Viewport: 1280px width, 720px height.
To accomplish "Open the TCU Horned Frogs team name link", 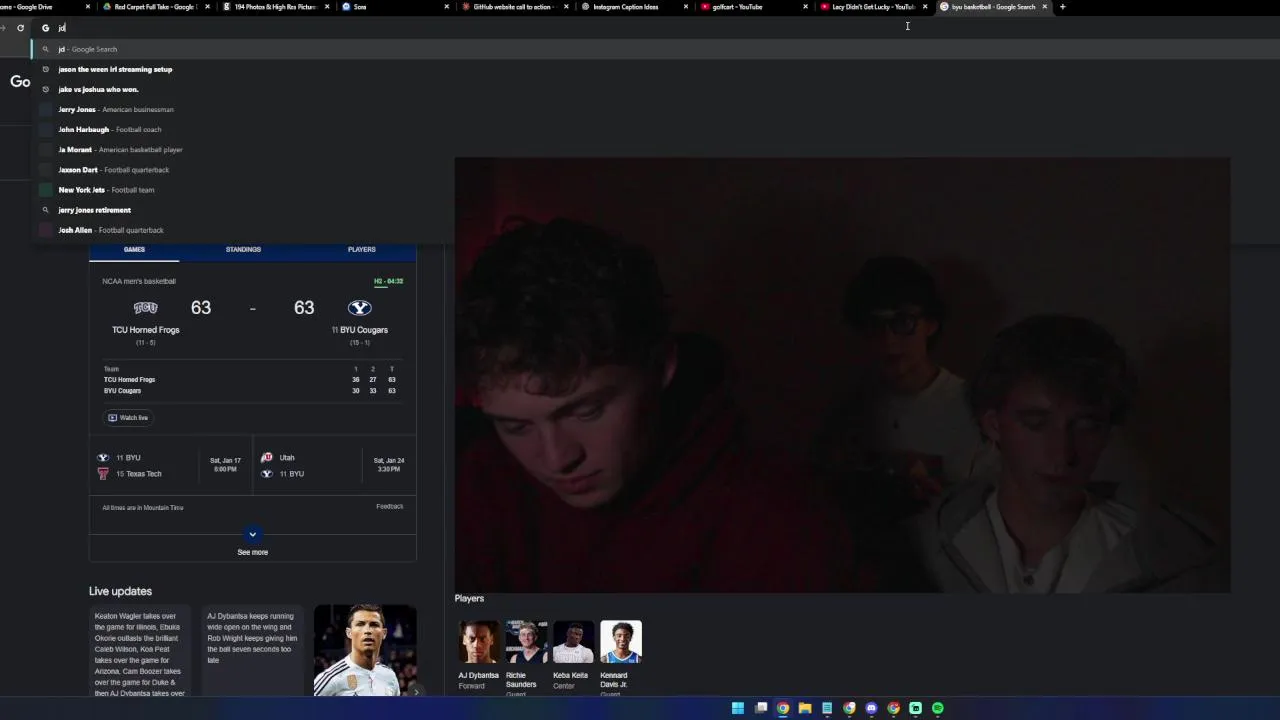I will [x=146, y=330].
